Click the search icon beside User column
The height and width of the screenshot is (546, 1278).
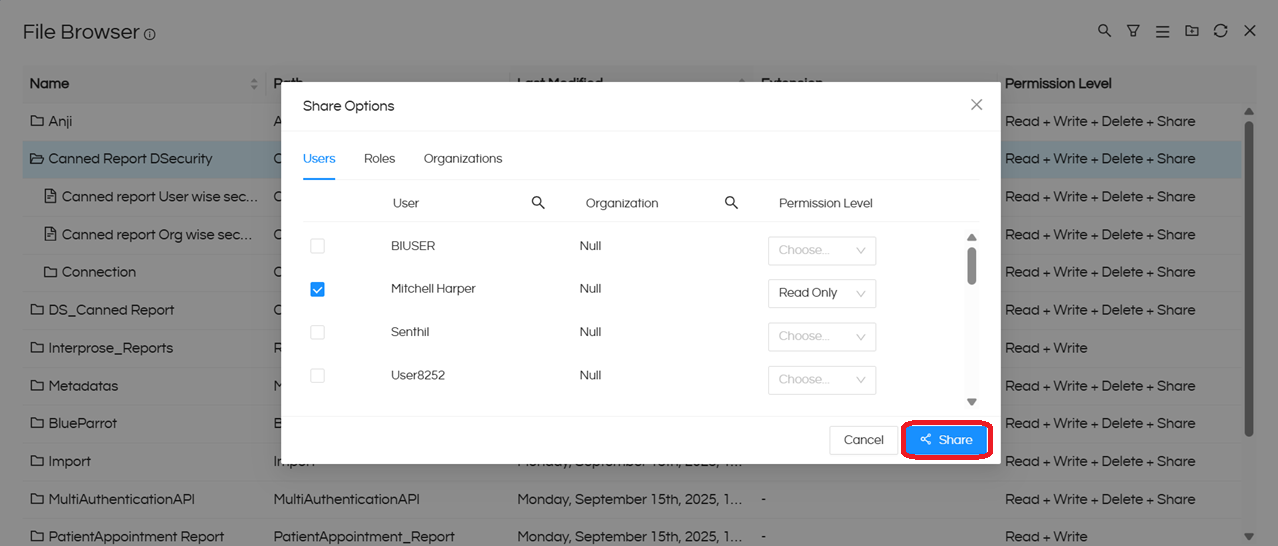coord(538,203)
